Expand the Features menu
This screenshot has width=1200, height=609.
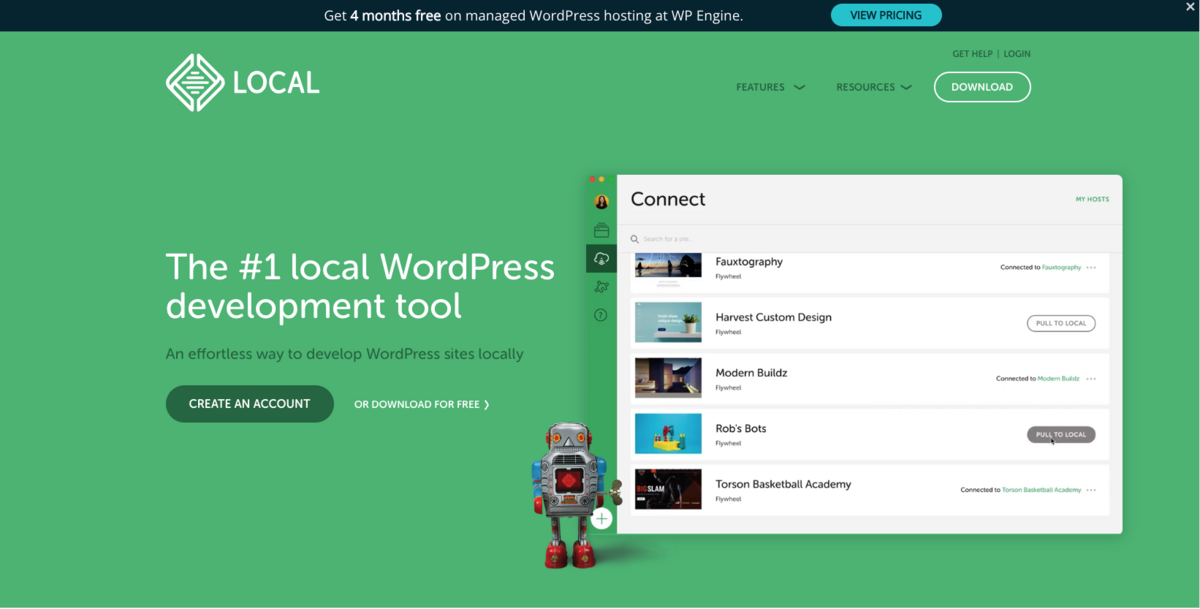coord(770,87)
